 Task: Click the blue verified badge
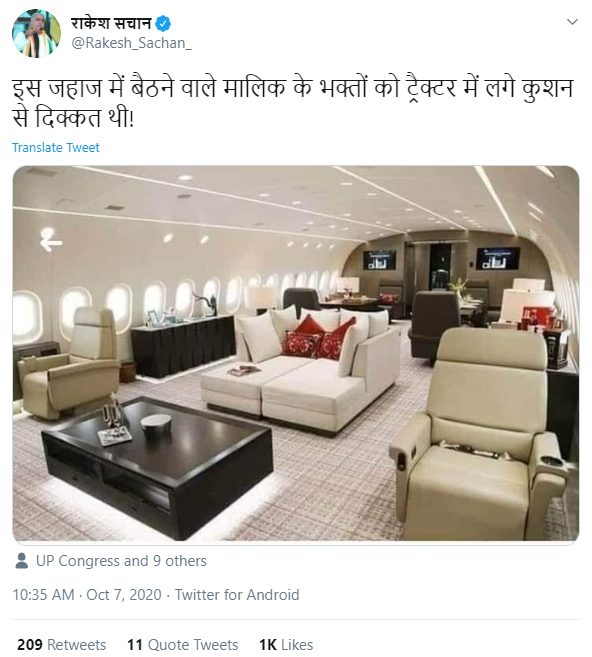click(x=163, y=23)
